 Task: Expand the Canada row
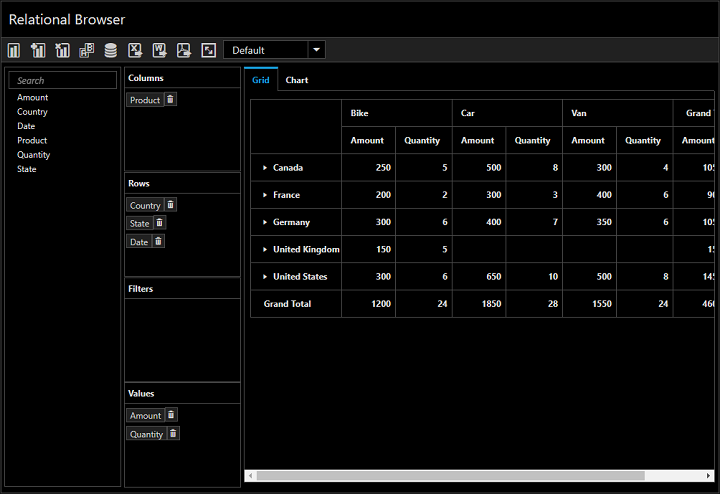point(265,168)
